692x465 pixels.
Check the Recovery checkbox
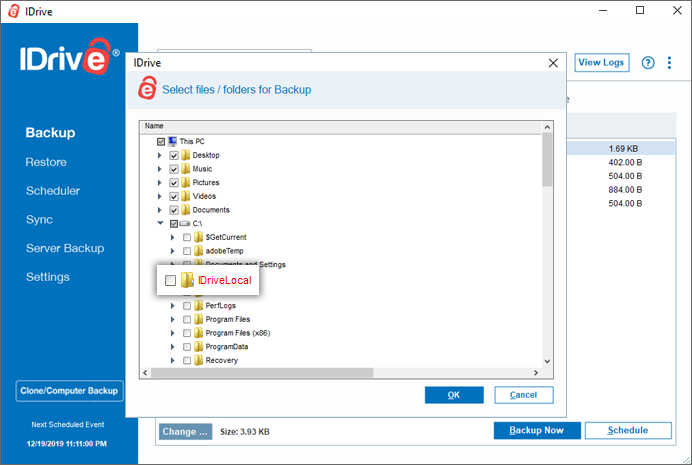187,360
